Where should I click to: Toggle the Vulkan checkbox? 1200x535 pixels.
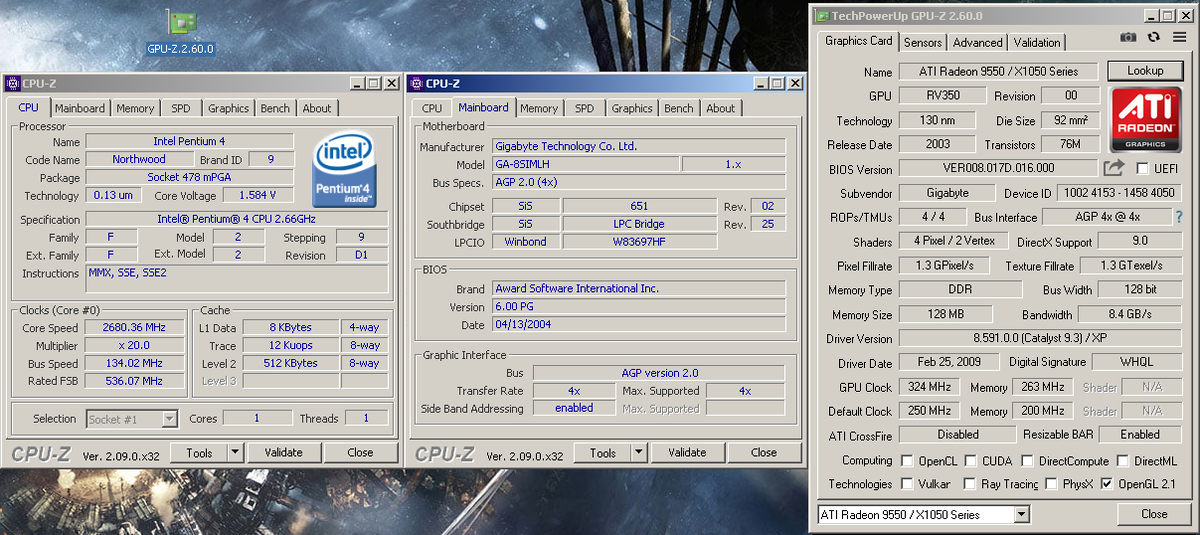(907, 484)
